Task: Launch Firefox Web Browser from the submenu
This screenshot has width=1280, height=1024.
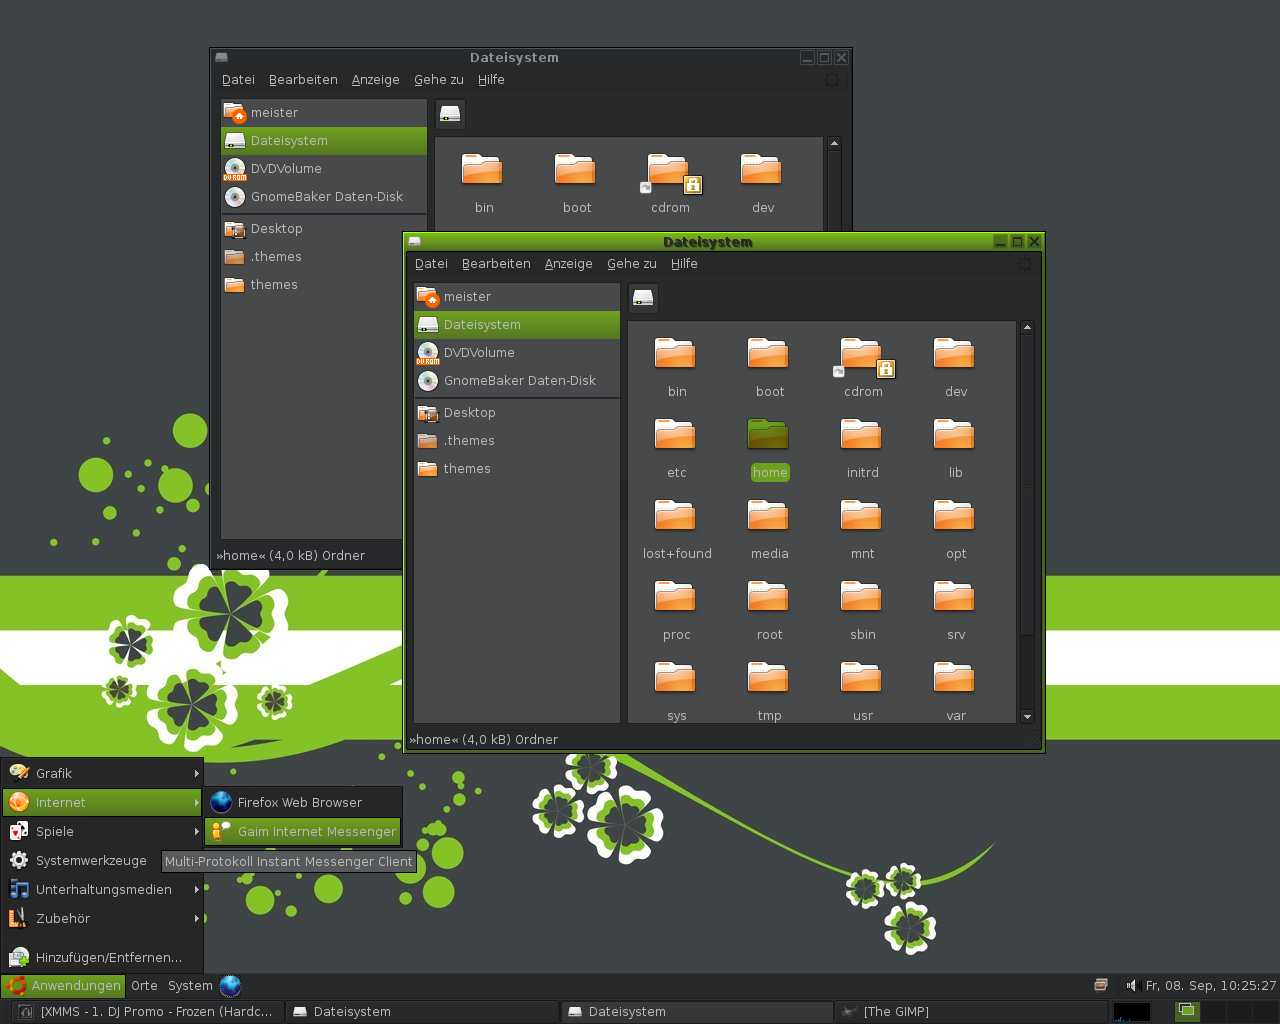Action: click(x=303, y=802)
